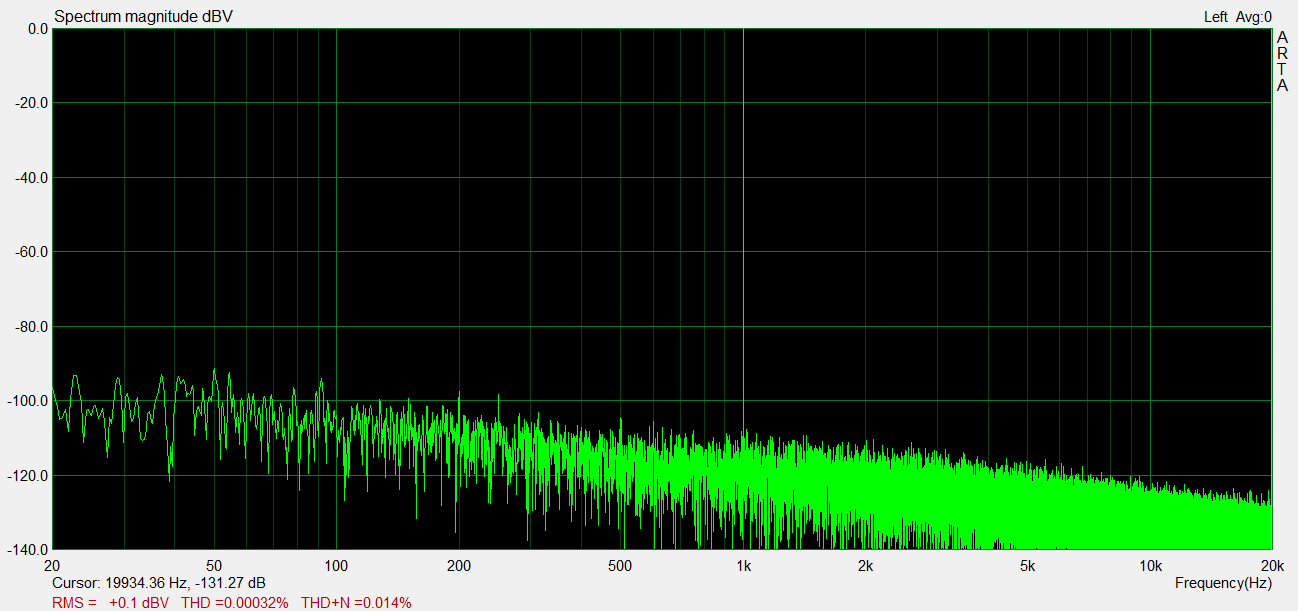Click the 50 Hz x-axis label

tap(214, 566)
